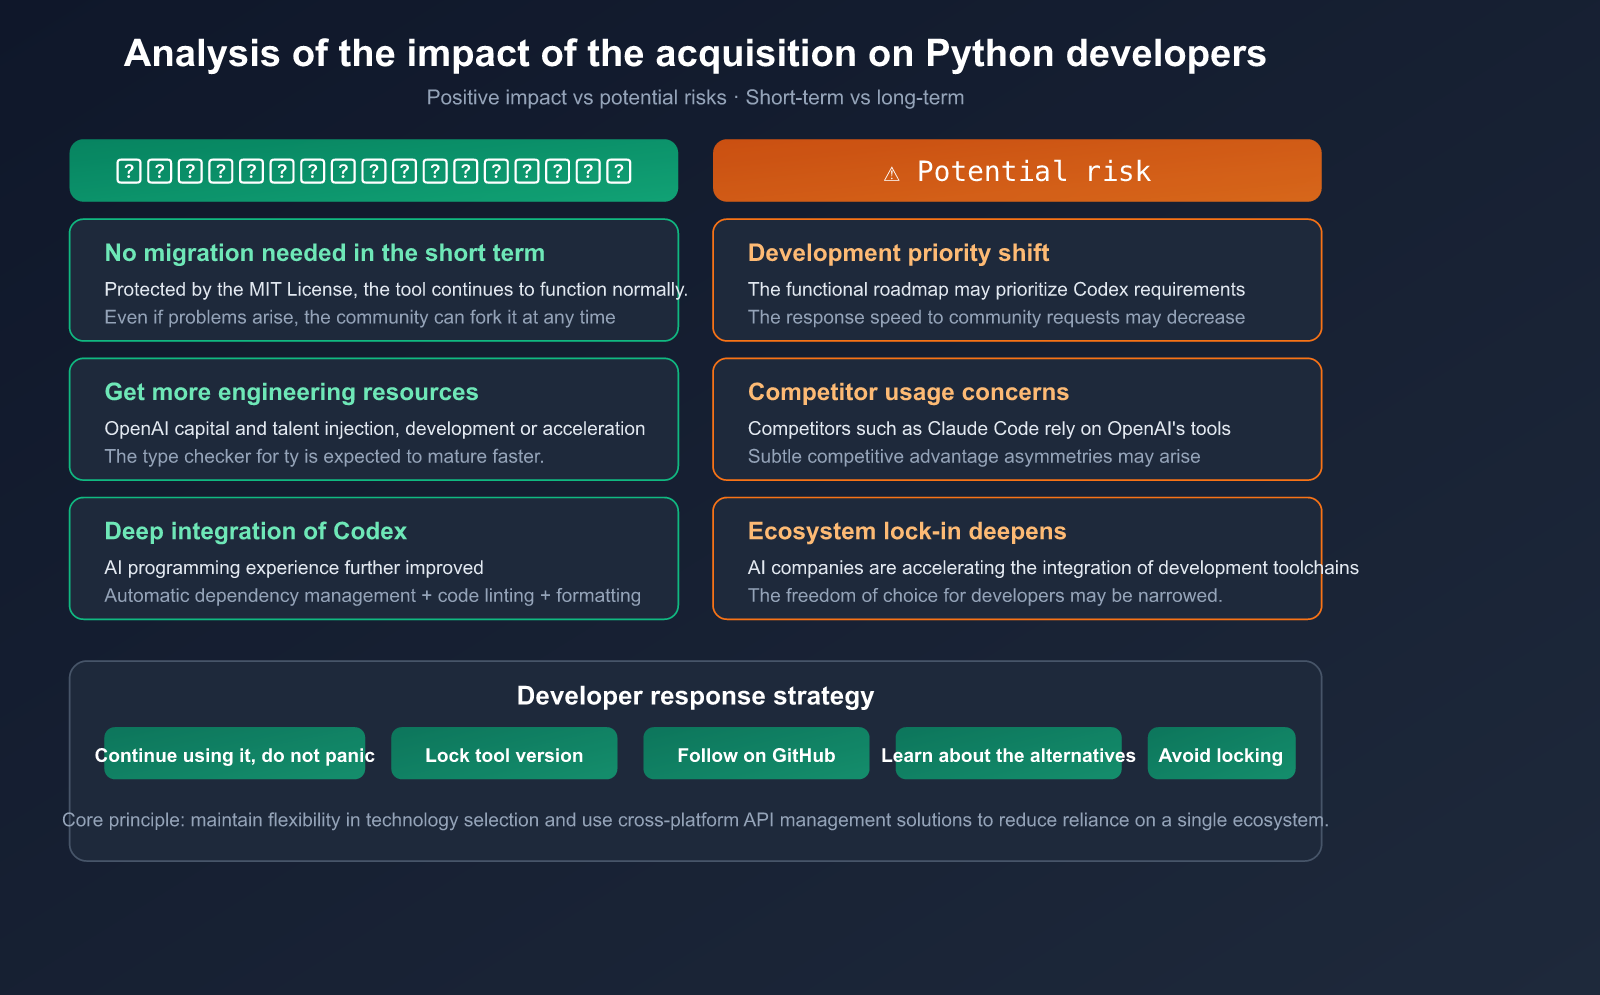This screenshot has width=1600, height=995.
Task: Click the first placeholder glyph in green banner
Action: pyautogui.click(x=128, y=171)
